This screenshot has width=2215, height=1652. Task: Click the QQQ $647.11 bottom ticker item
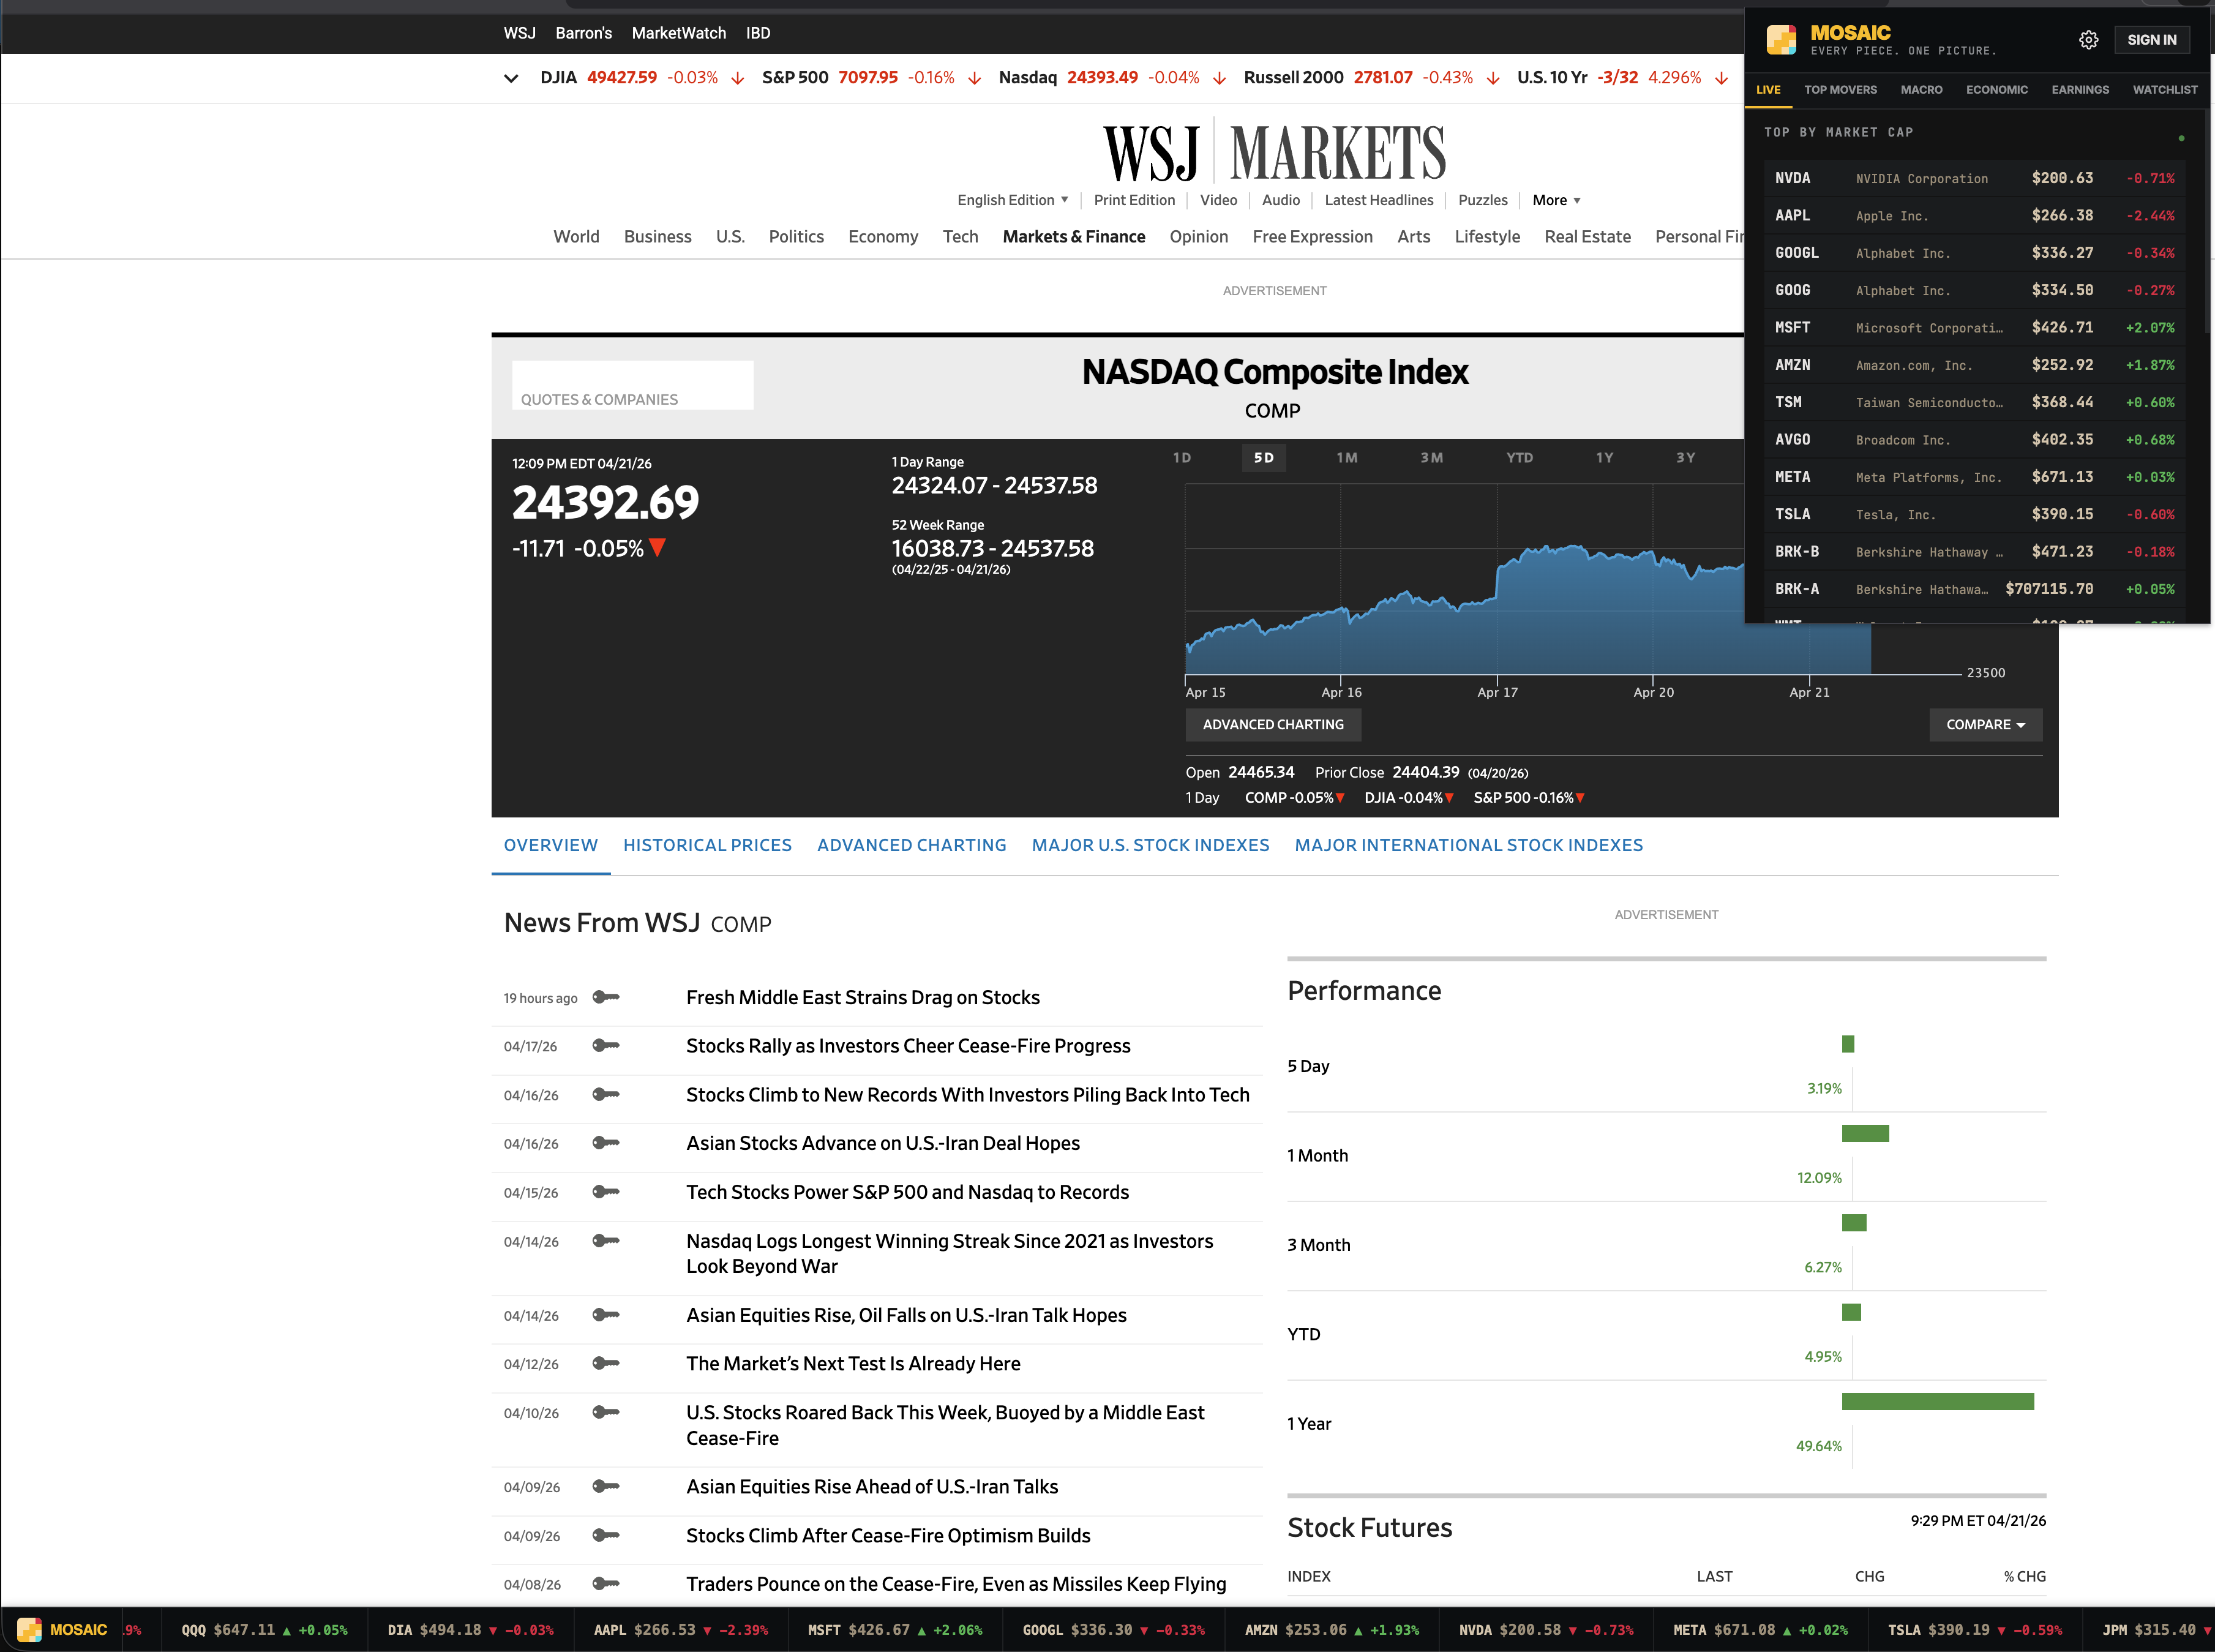pos(264,1630)
